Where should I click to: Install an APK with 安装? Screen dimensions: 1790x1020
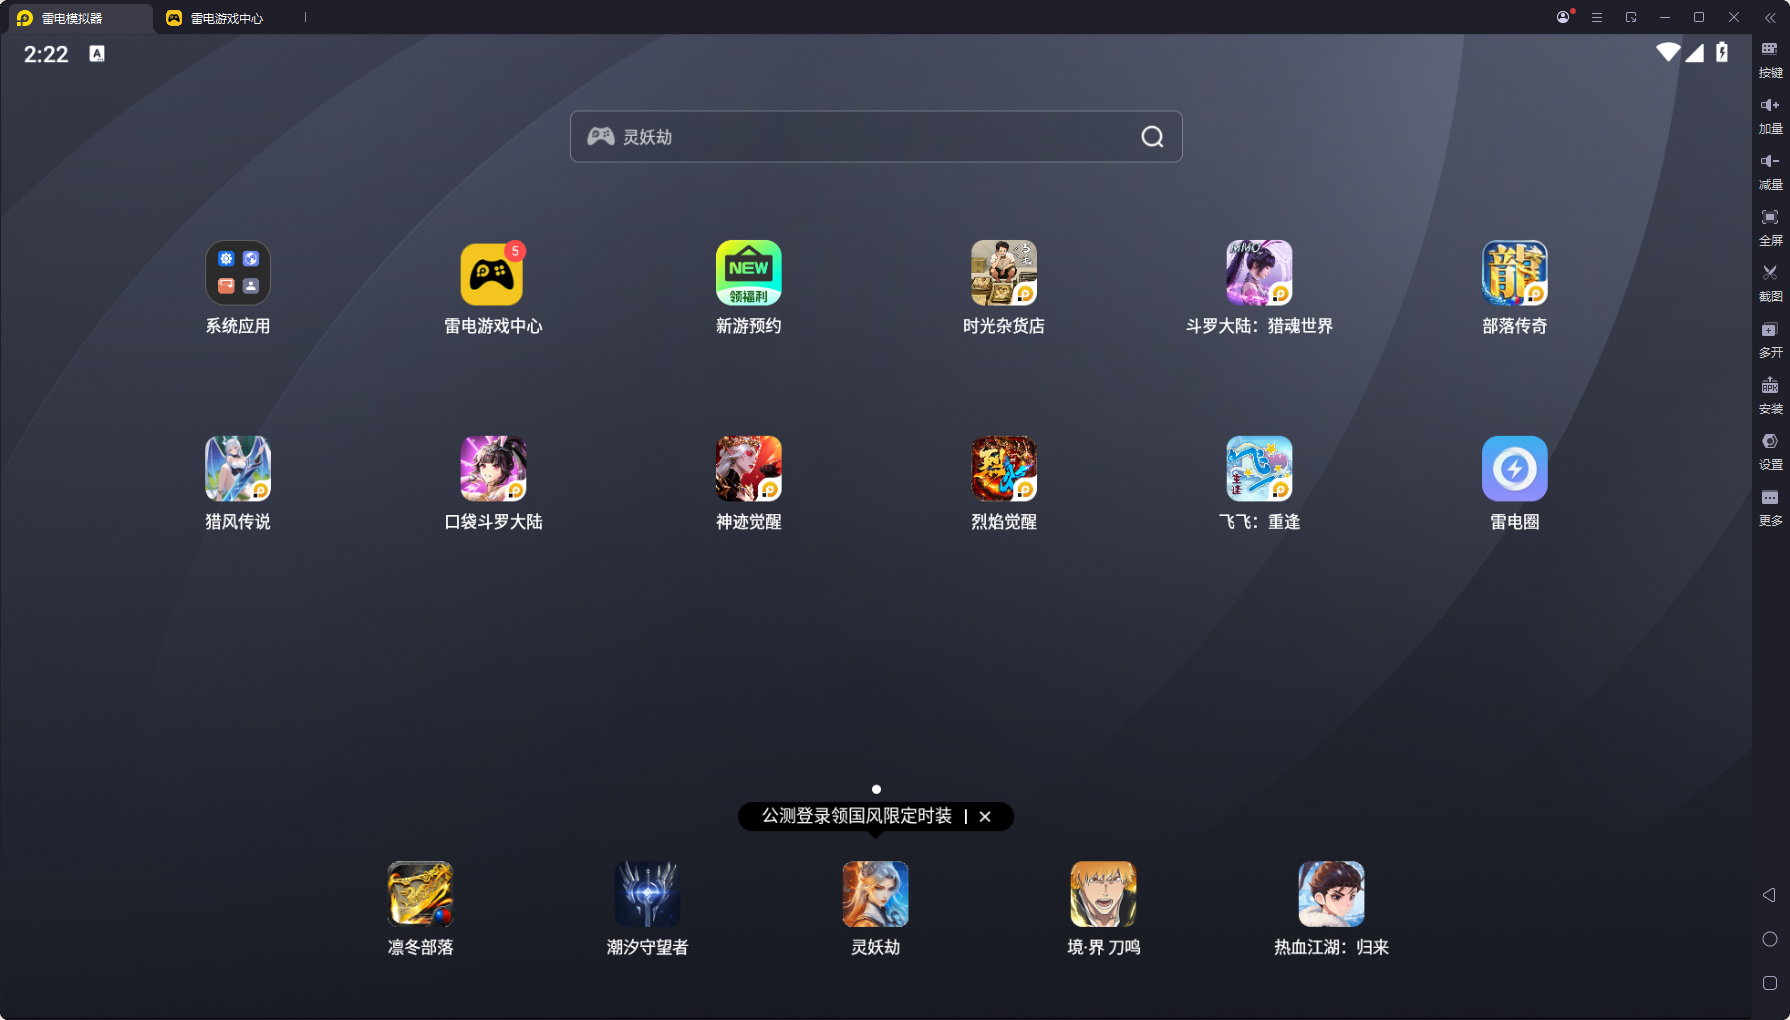click(1770, 395)
